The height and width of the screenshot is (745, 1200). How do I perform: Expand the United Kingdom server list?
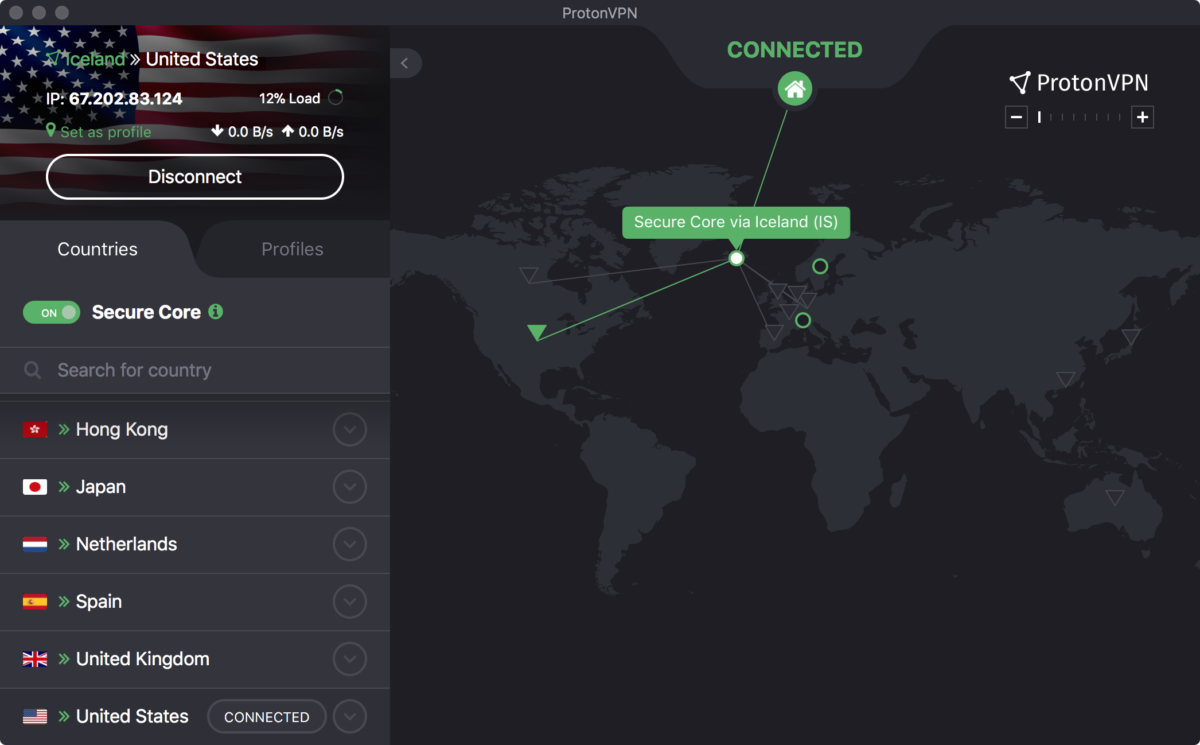click(x=349, y=659)
